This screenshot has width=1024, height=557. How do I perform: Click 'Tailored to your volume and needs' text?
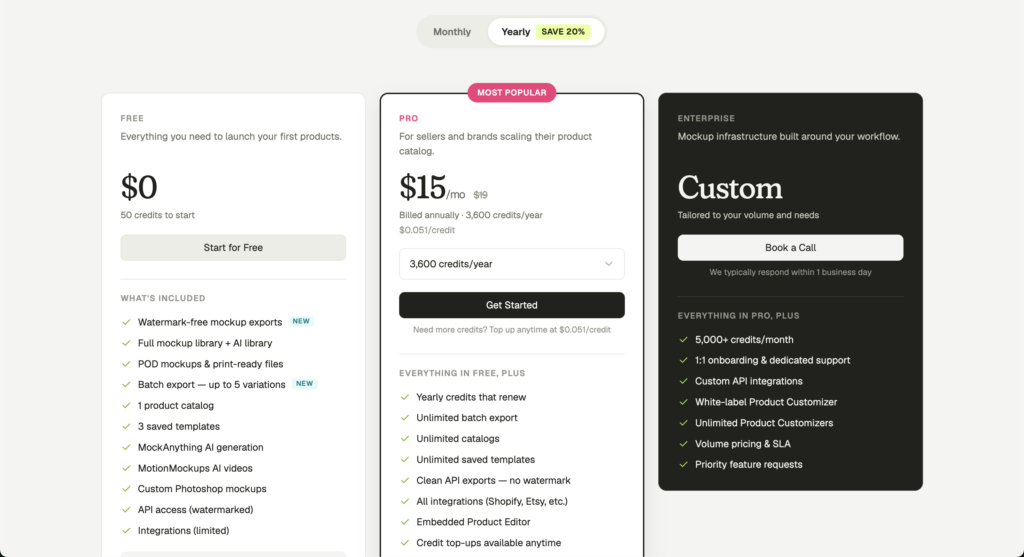click(x=748, y=215)
